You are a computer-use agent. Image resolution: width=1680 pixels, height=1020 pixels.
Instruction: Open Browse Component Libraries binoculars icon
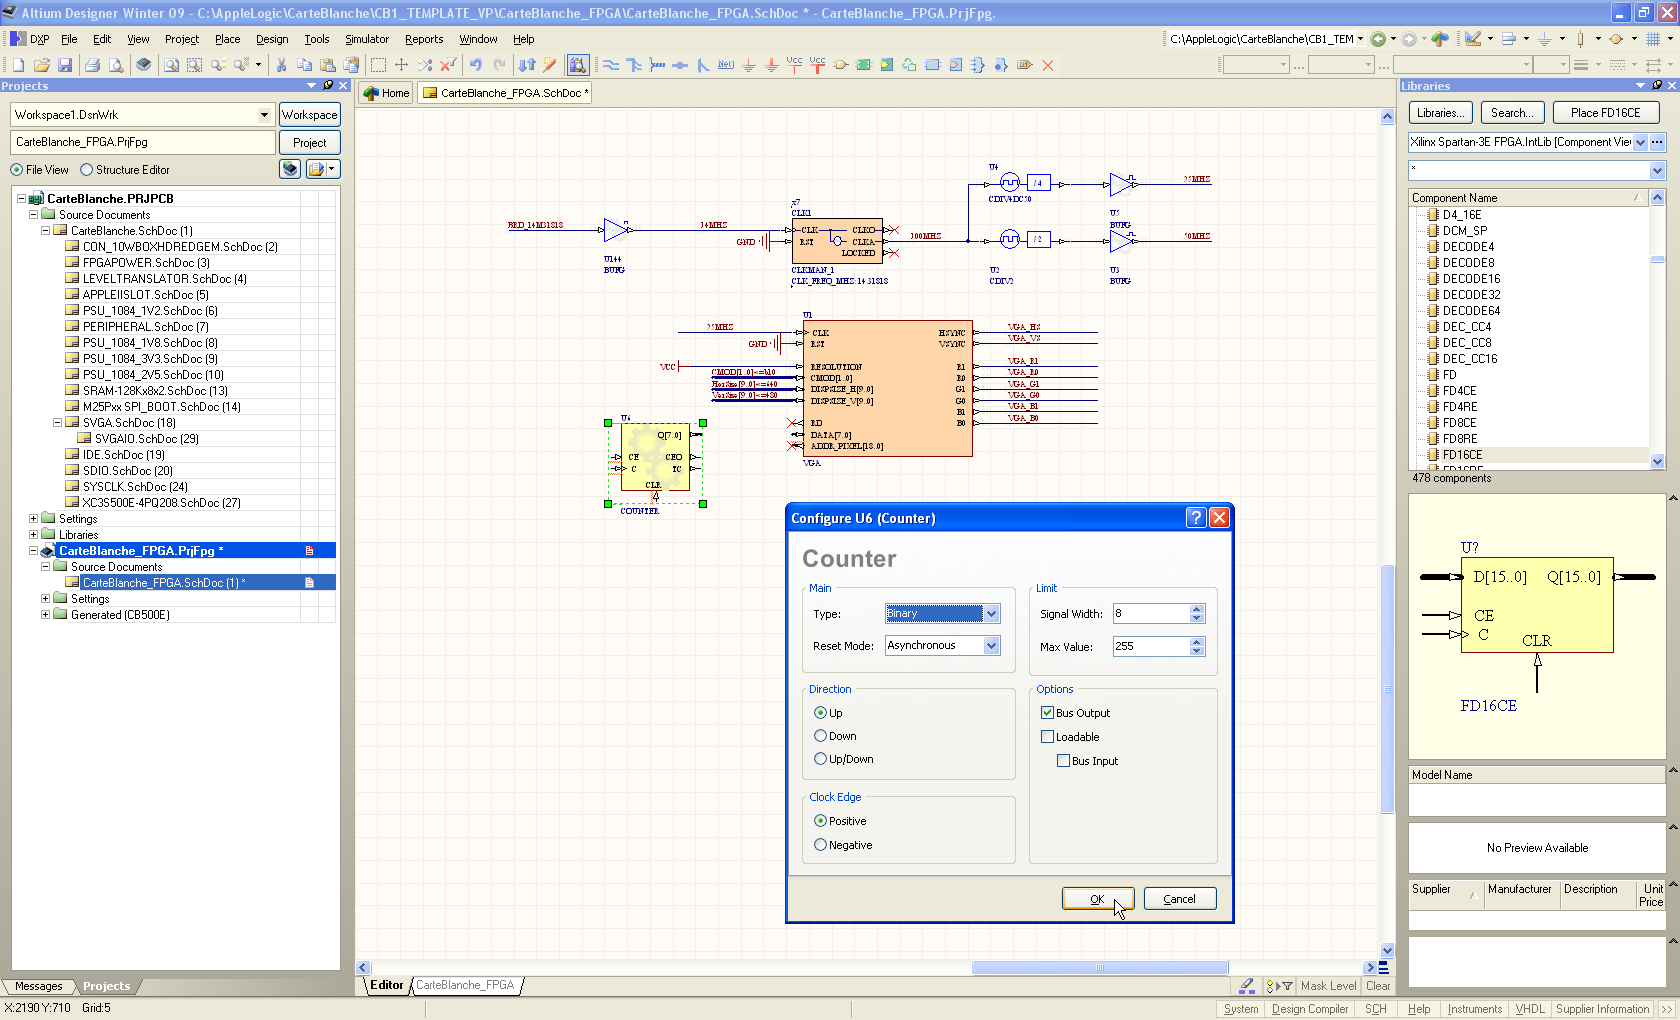(x=578, y=65)
